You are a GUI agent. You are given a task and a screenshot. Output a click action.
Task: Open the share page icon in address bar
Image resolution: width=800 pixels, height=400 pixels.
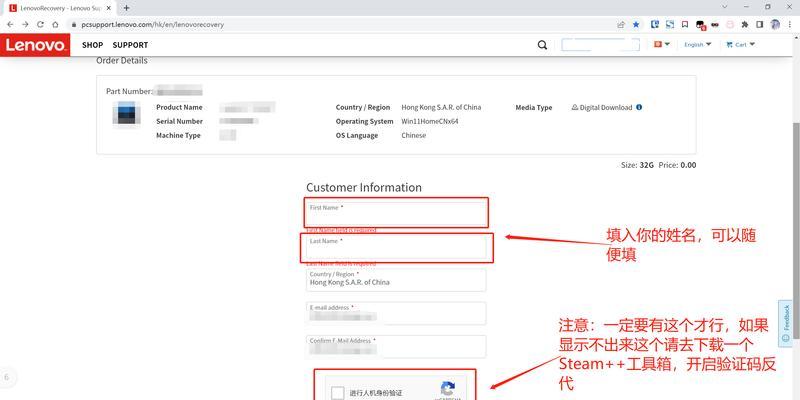[621, 24]
